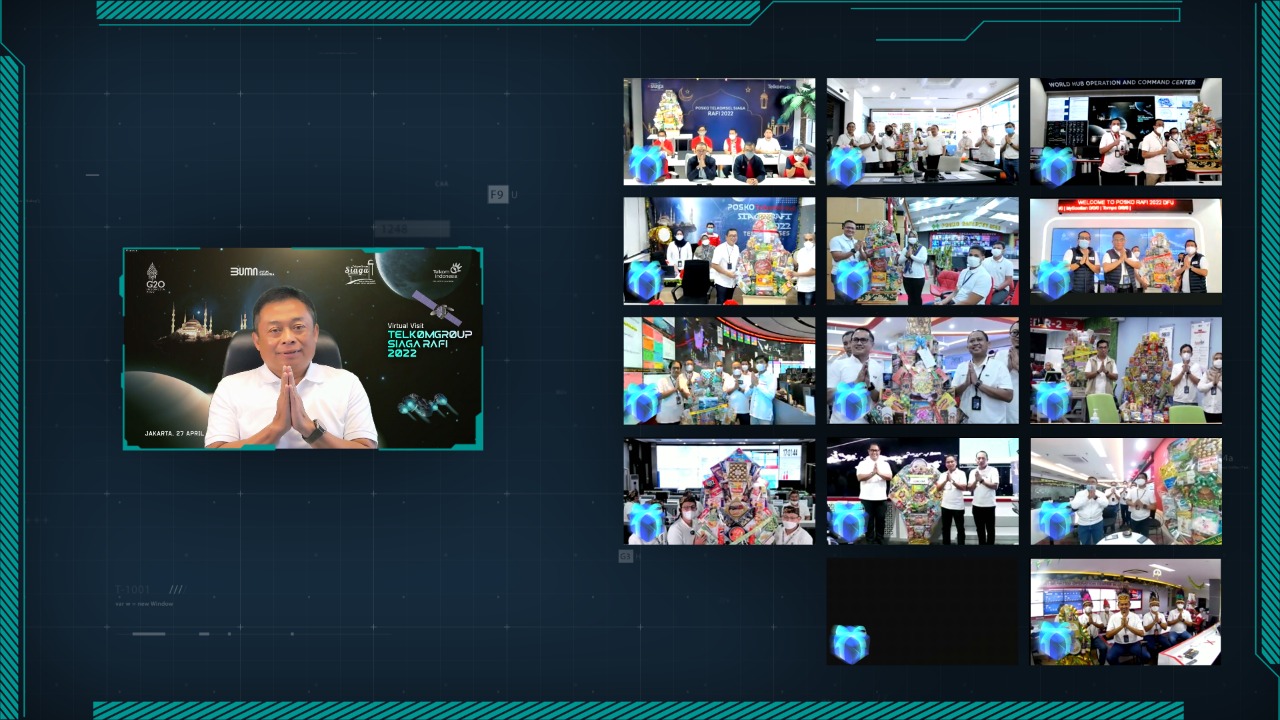Click the Siaga logo in main video

pos(359,273)
